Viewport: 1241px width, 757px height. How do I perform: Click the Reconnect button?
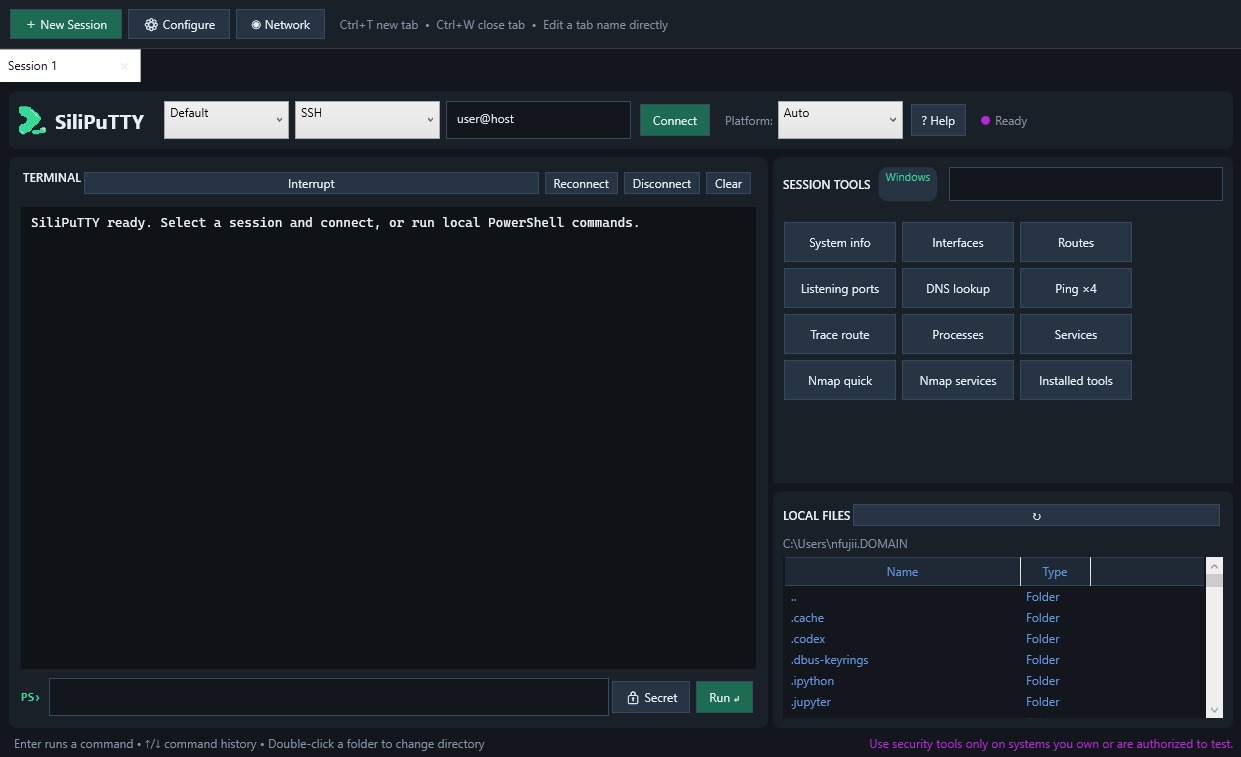click(581, 183)
